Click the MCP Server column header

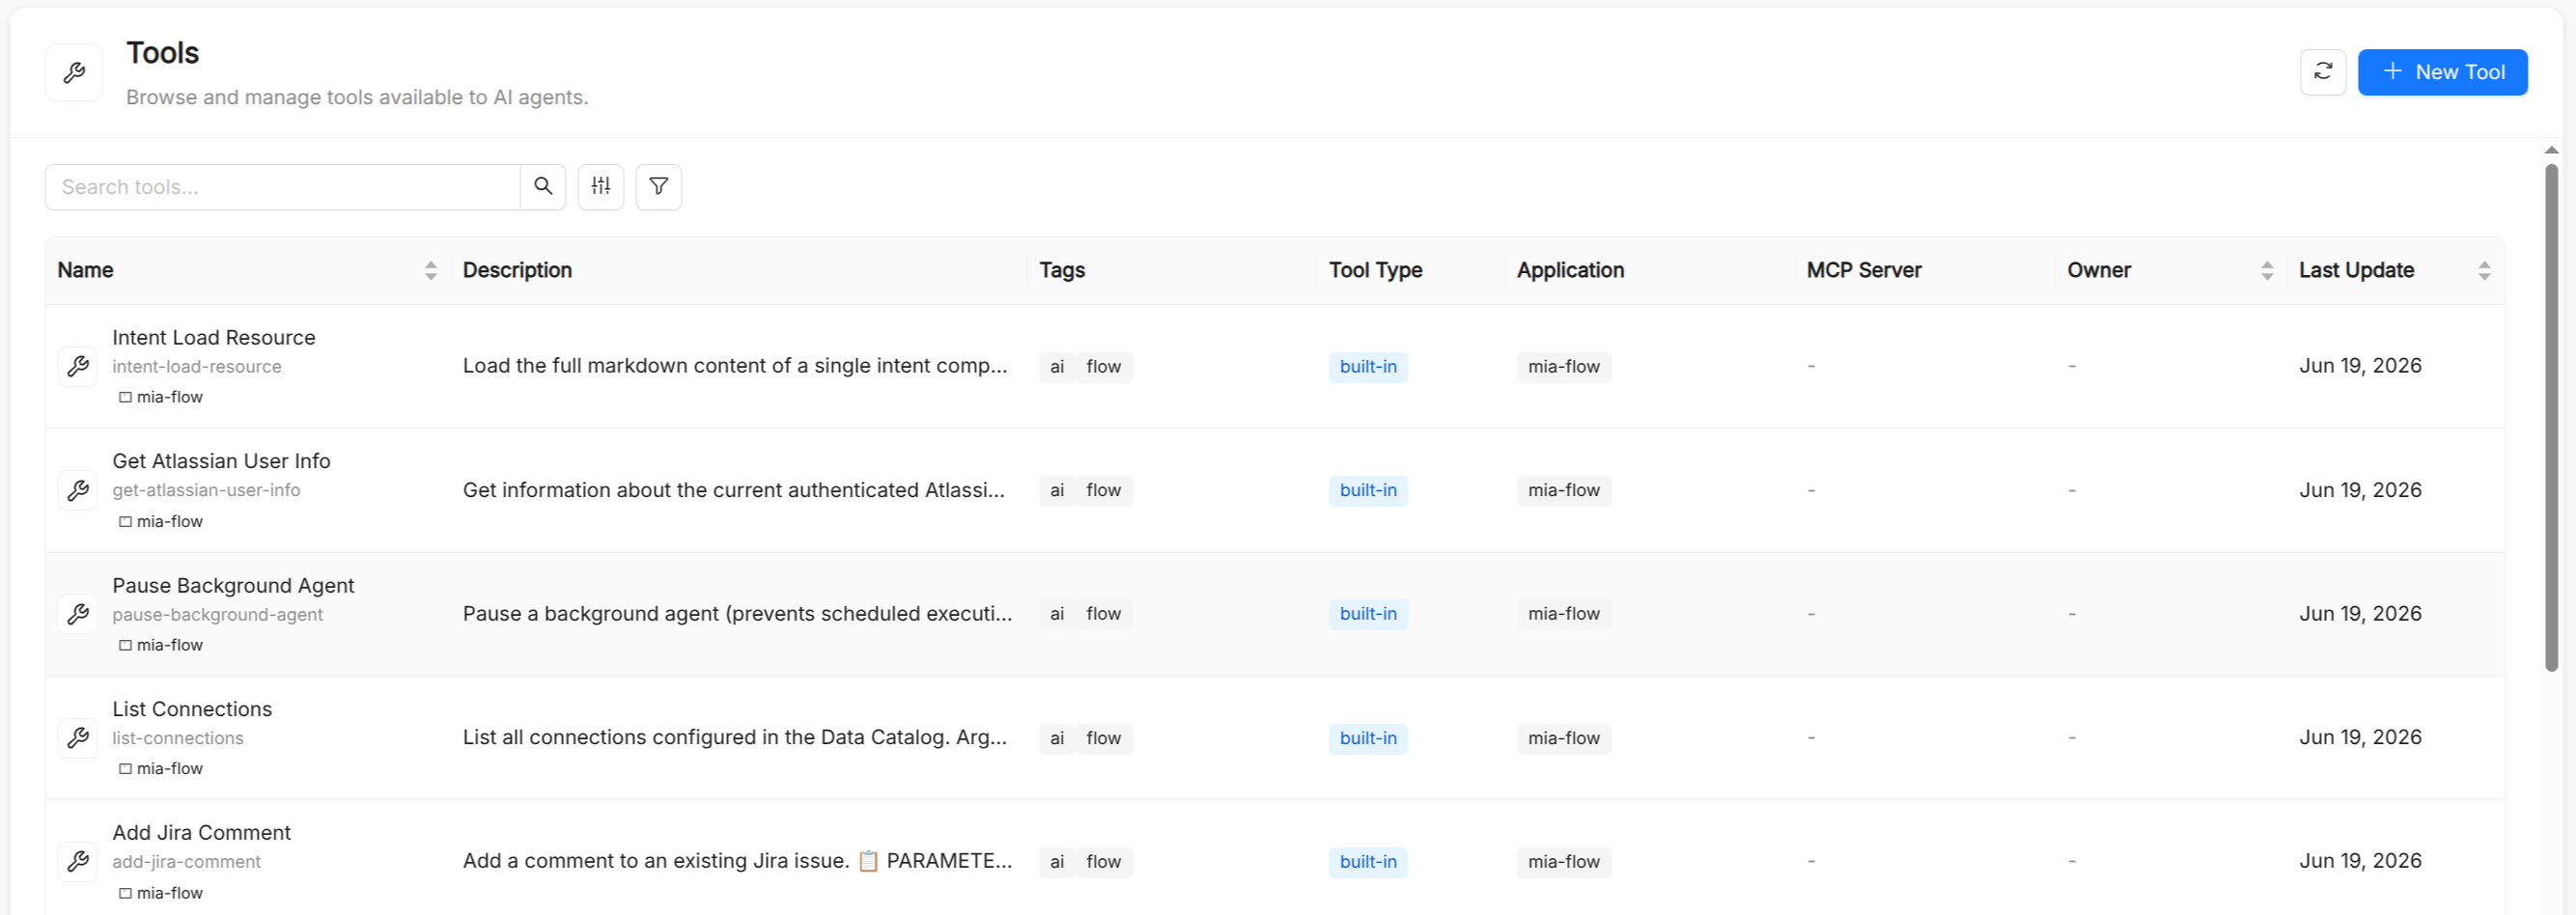pyautogui.click(x=1864, y=270)
